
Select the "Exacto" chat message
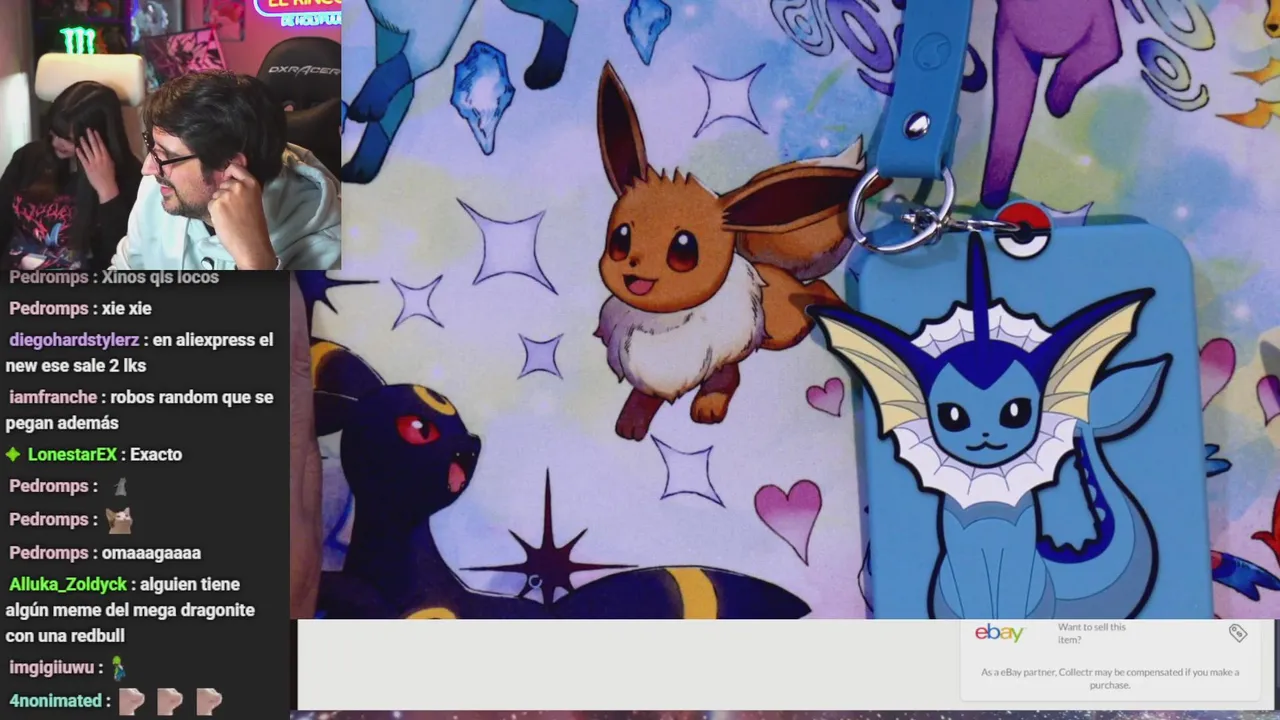pyautogui.click(x=156, y=454)
